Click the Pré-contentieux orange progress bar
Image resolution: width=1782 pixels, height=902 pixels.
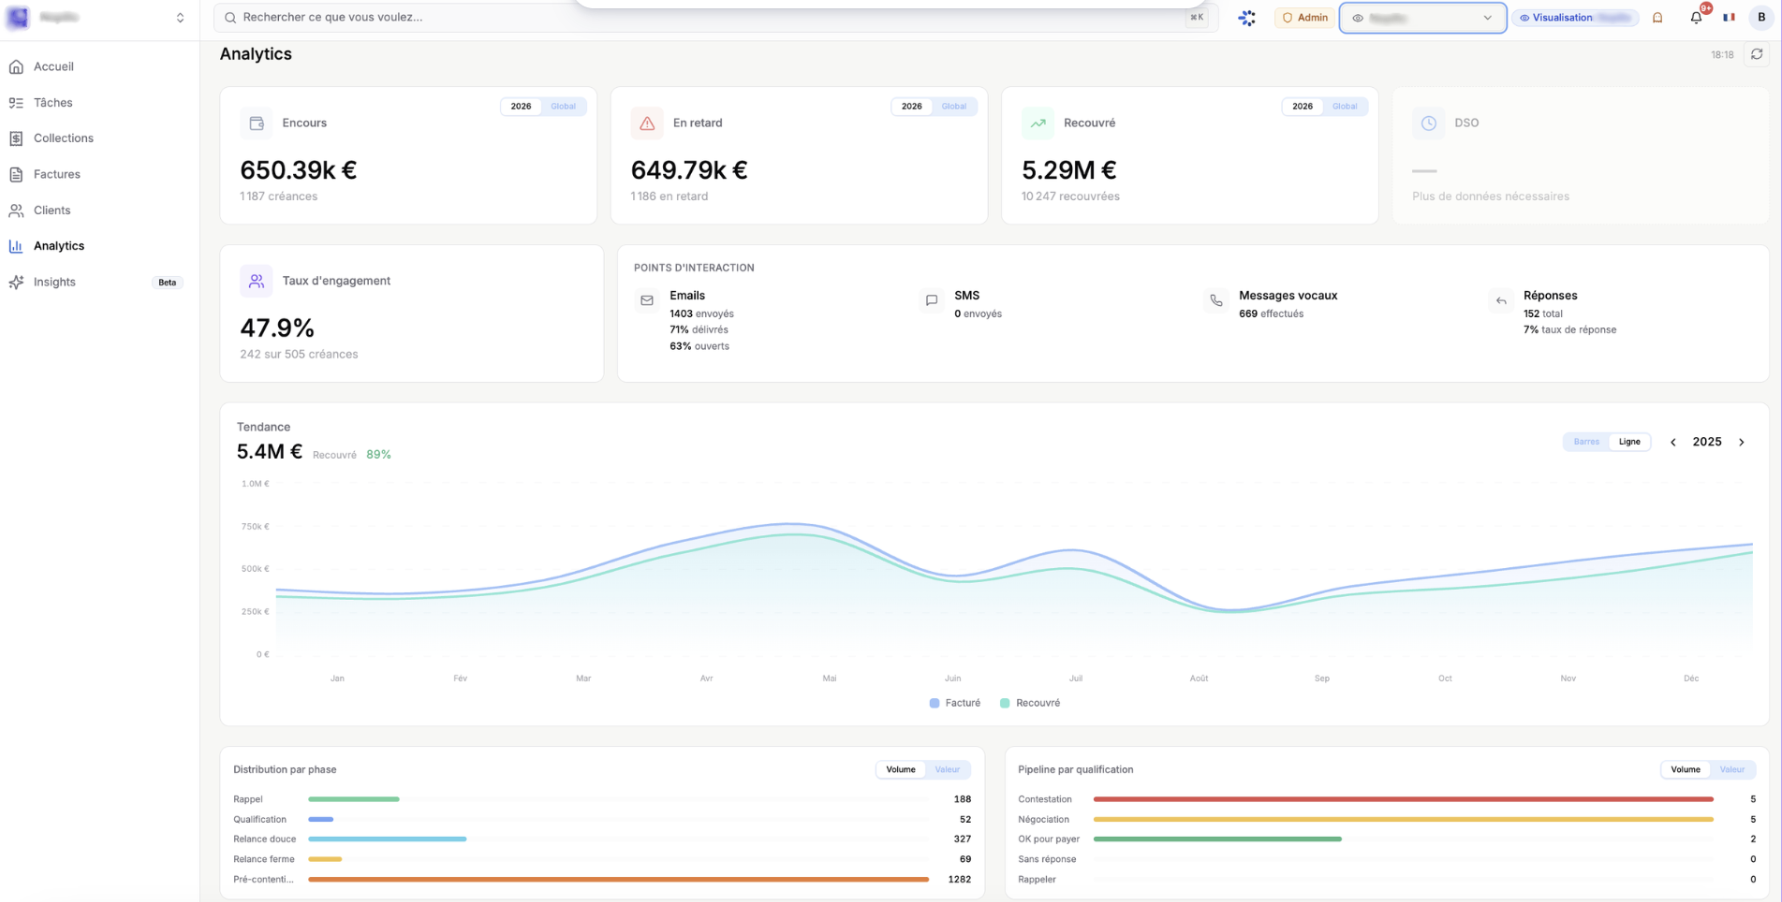618,880
